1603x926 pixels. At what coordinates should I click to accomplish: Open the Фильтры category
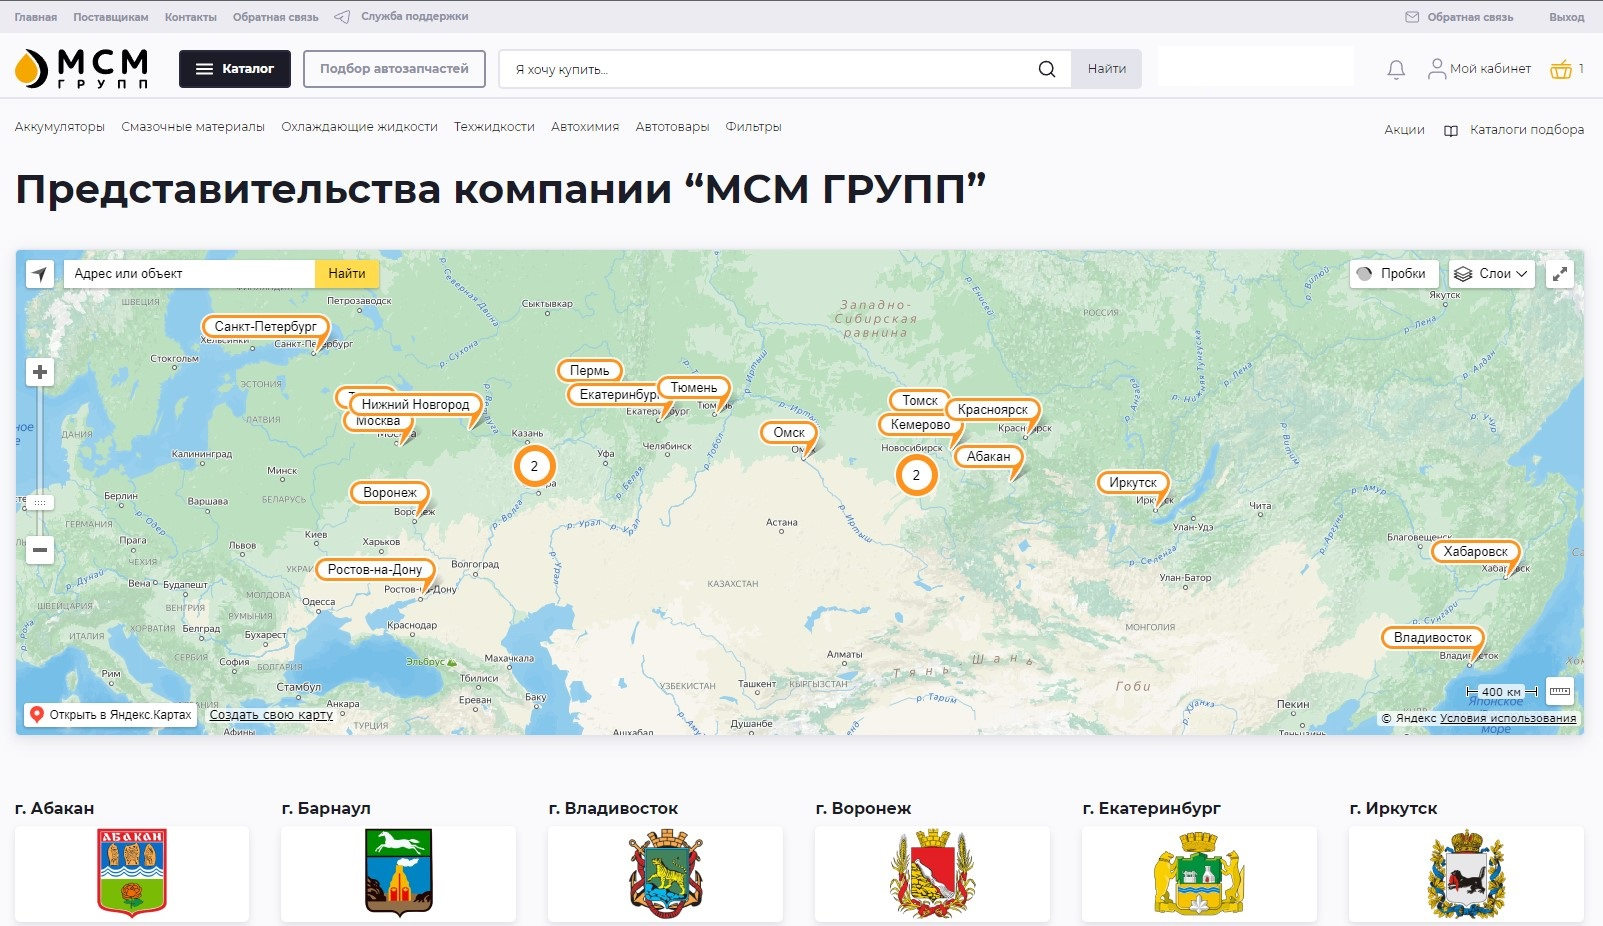pyautogui.click(x=753, y=127)
